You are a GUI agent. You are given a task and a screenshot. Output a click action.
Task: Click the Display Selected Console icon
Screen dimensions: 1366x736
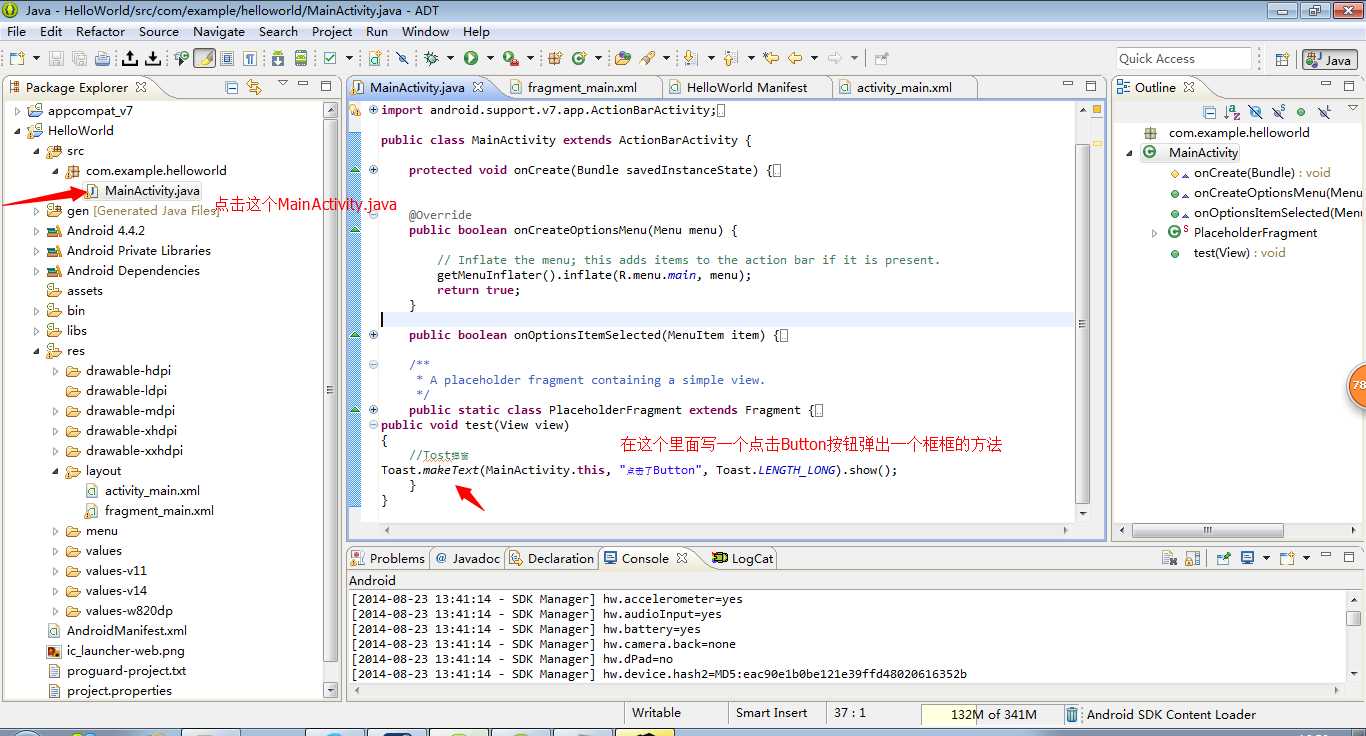(x=1248, y=557)
